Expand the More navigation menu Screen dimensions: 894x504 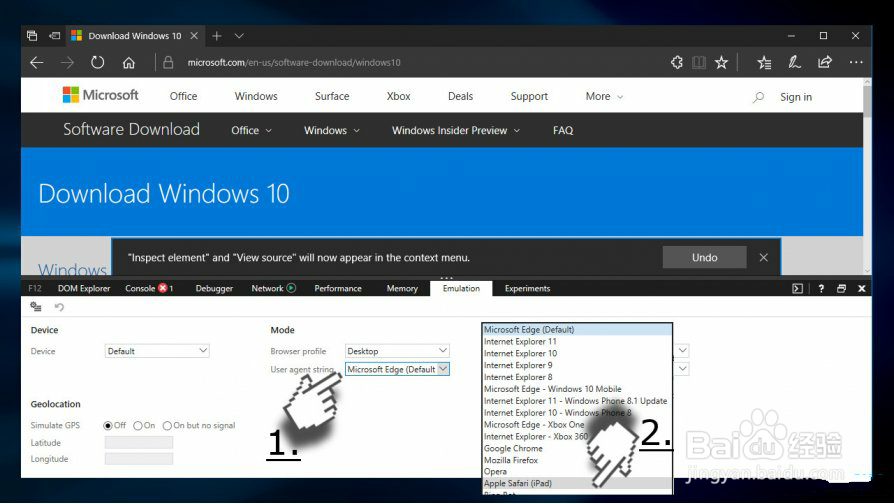pyautogui.click(x=604, y=96)
